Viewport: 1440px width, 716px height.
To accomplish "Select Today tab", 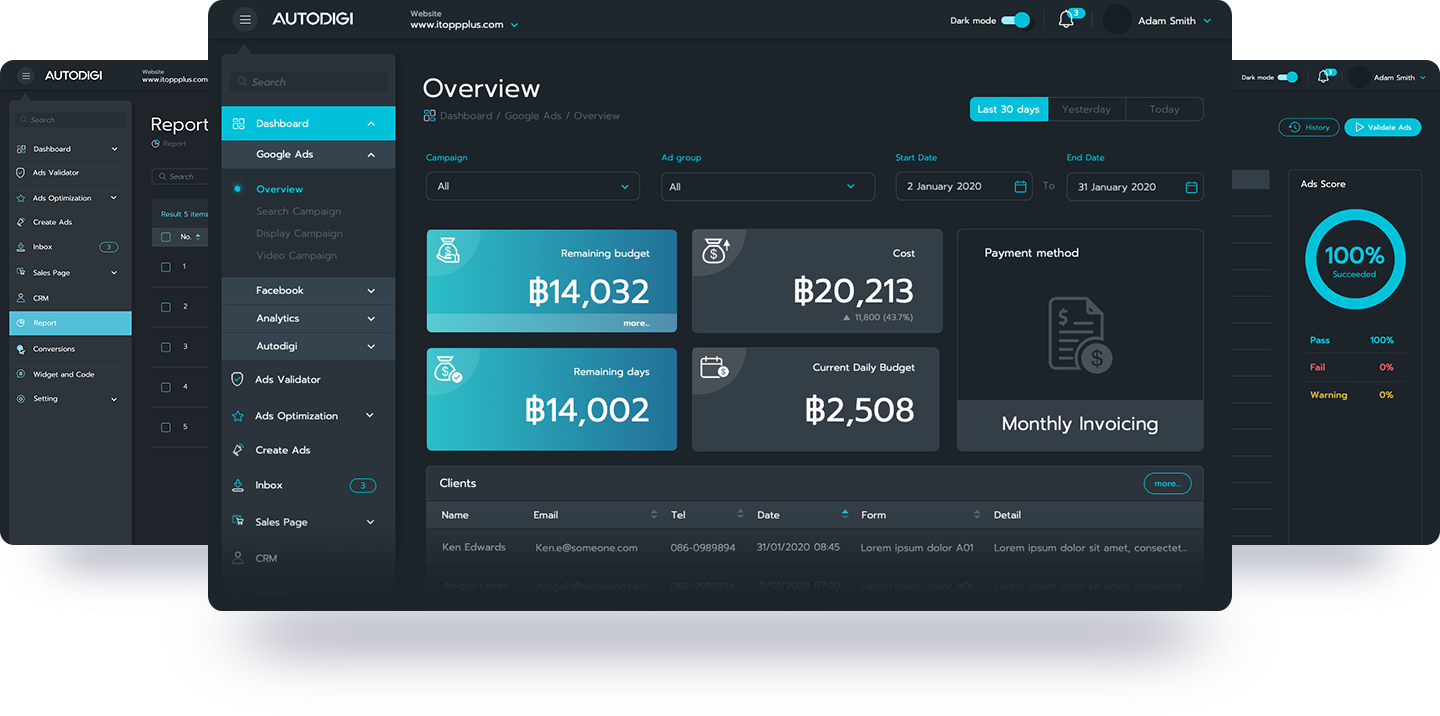I will (x=1164, y=110).
